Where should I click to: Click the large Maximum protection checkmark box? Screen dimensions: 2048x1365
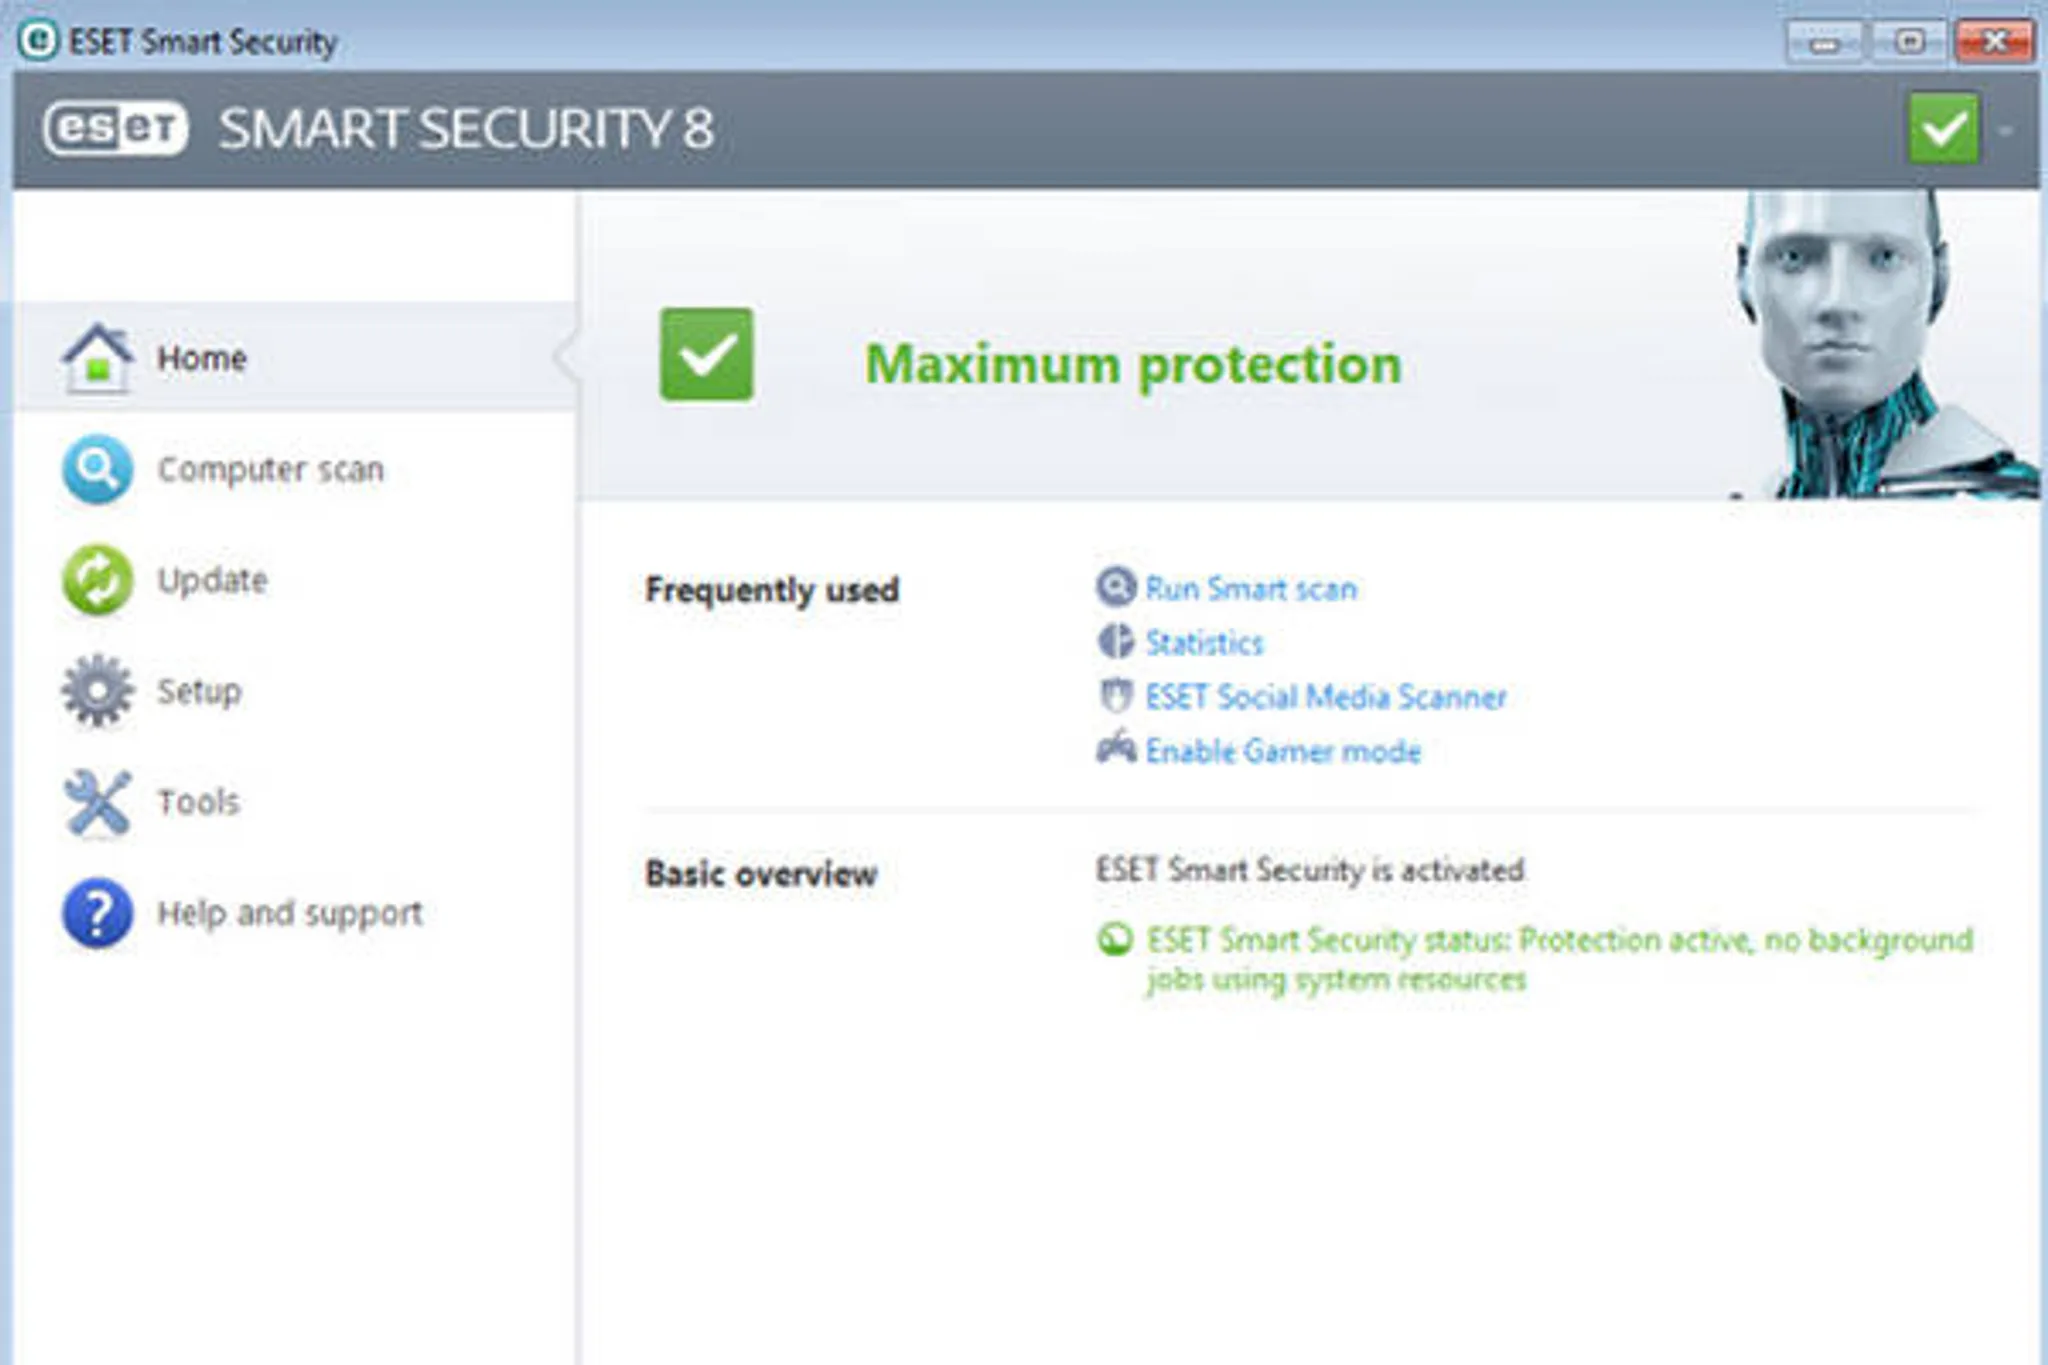pos(706,354)
